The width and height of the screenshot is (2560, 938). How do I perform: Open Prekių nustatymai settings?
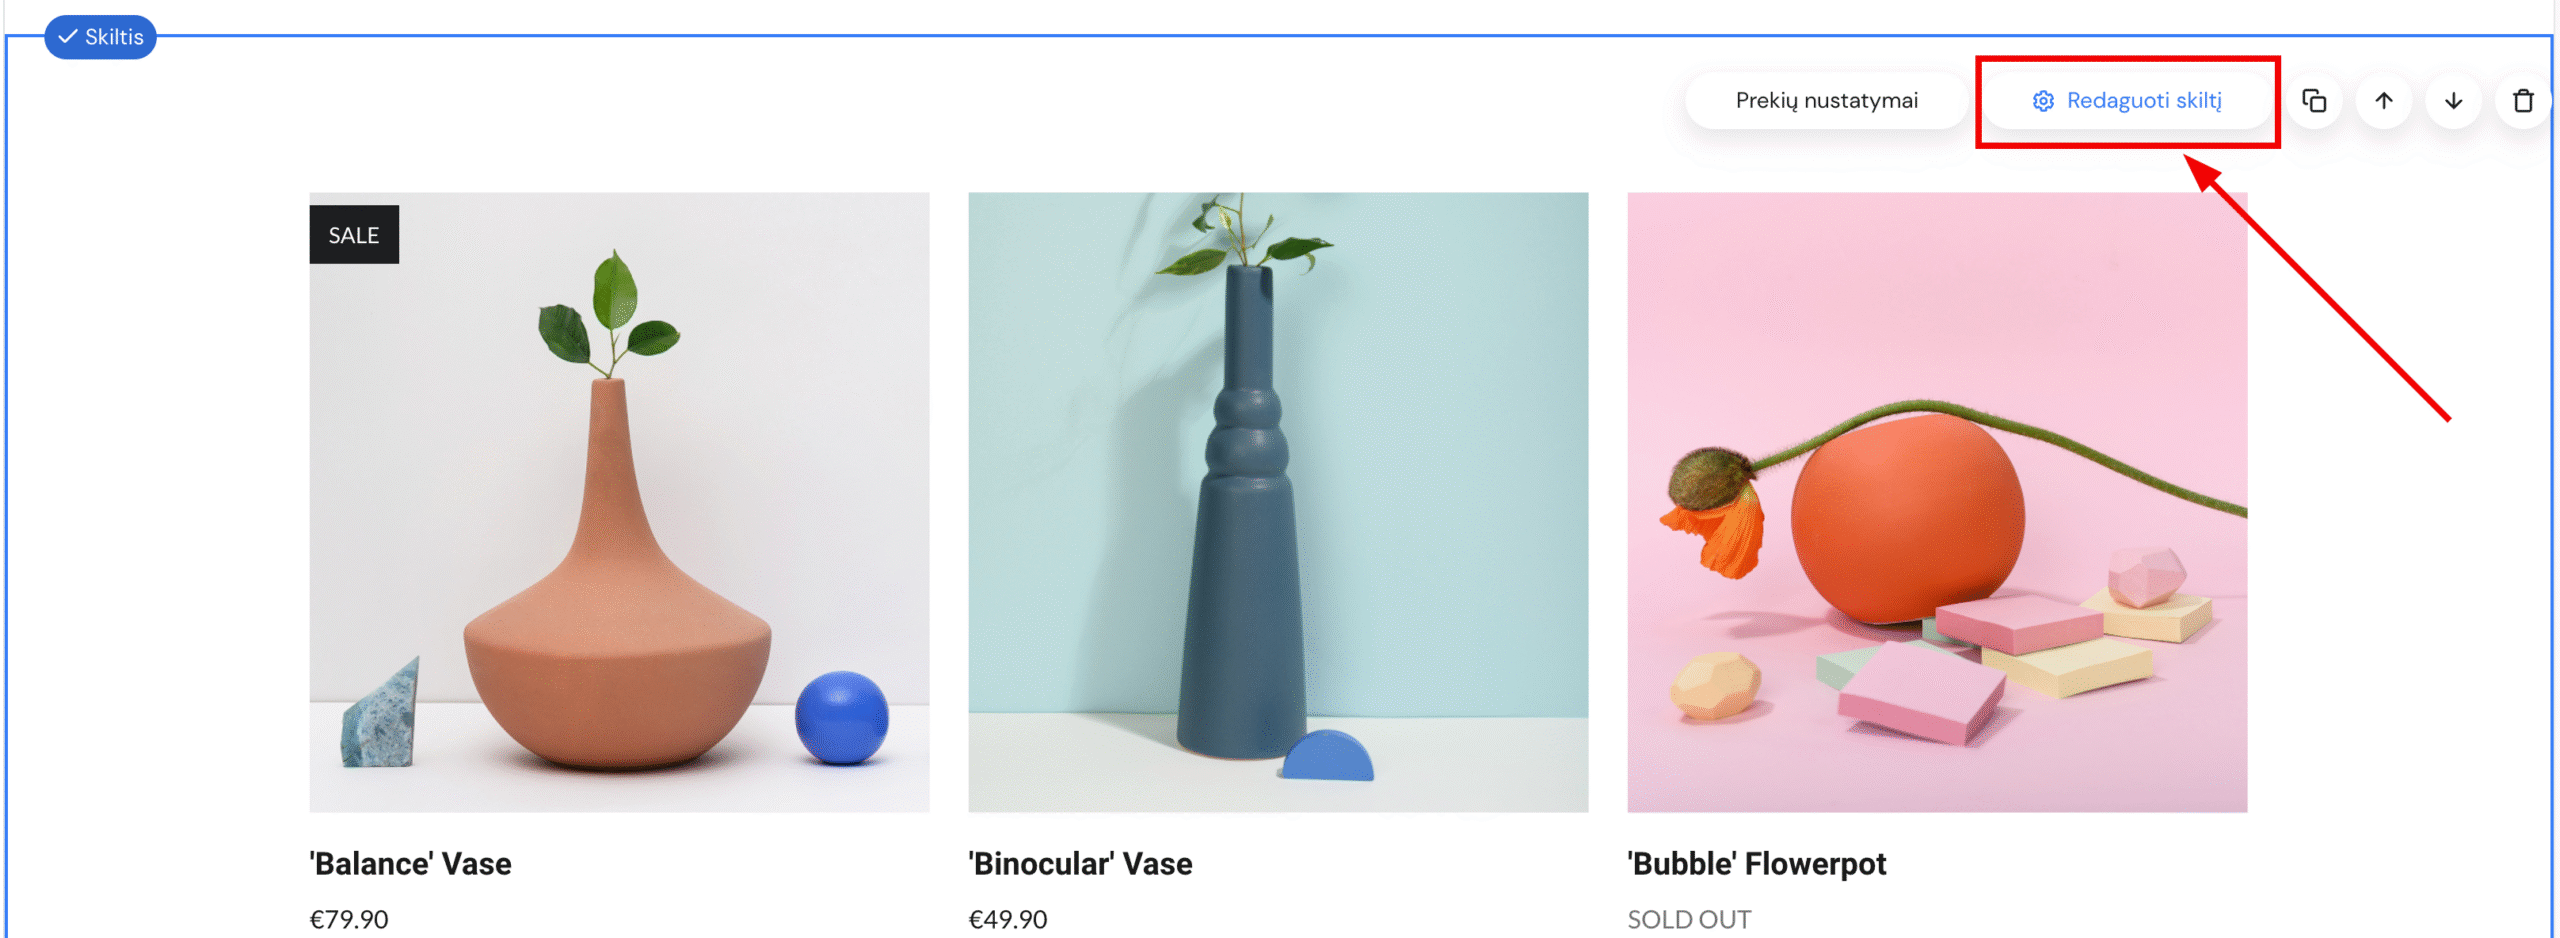point(1826,100)
